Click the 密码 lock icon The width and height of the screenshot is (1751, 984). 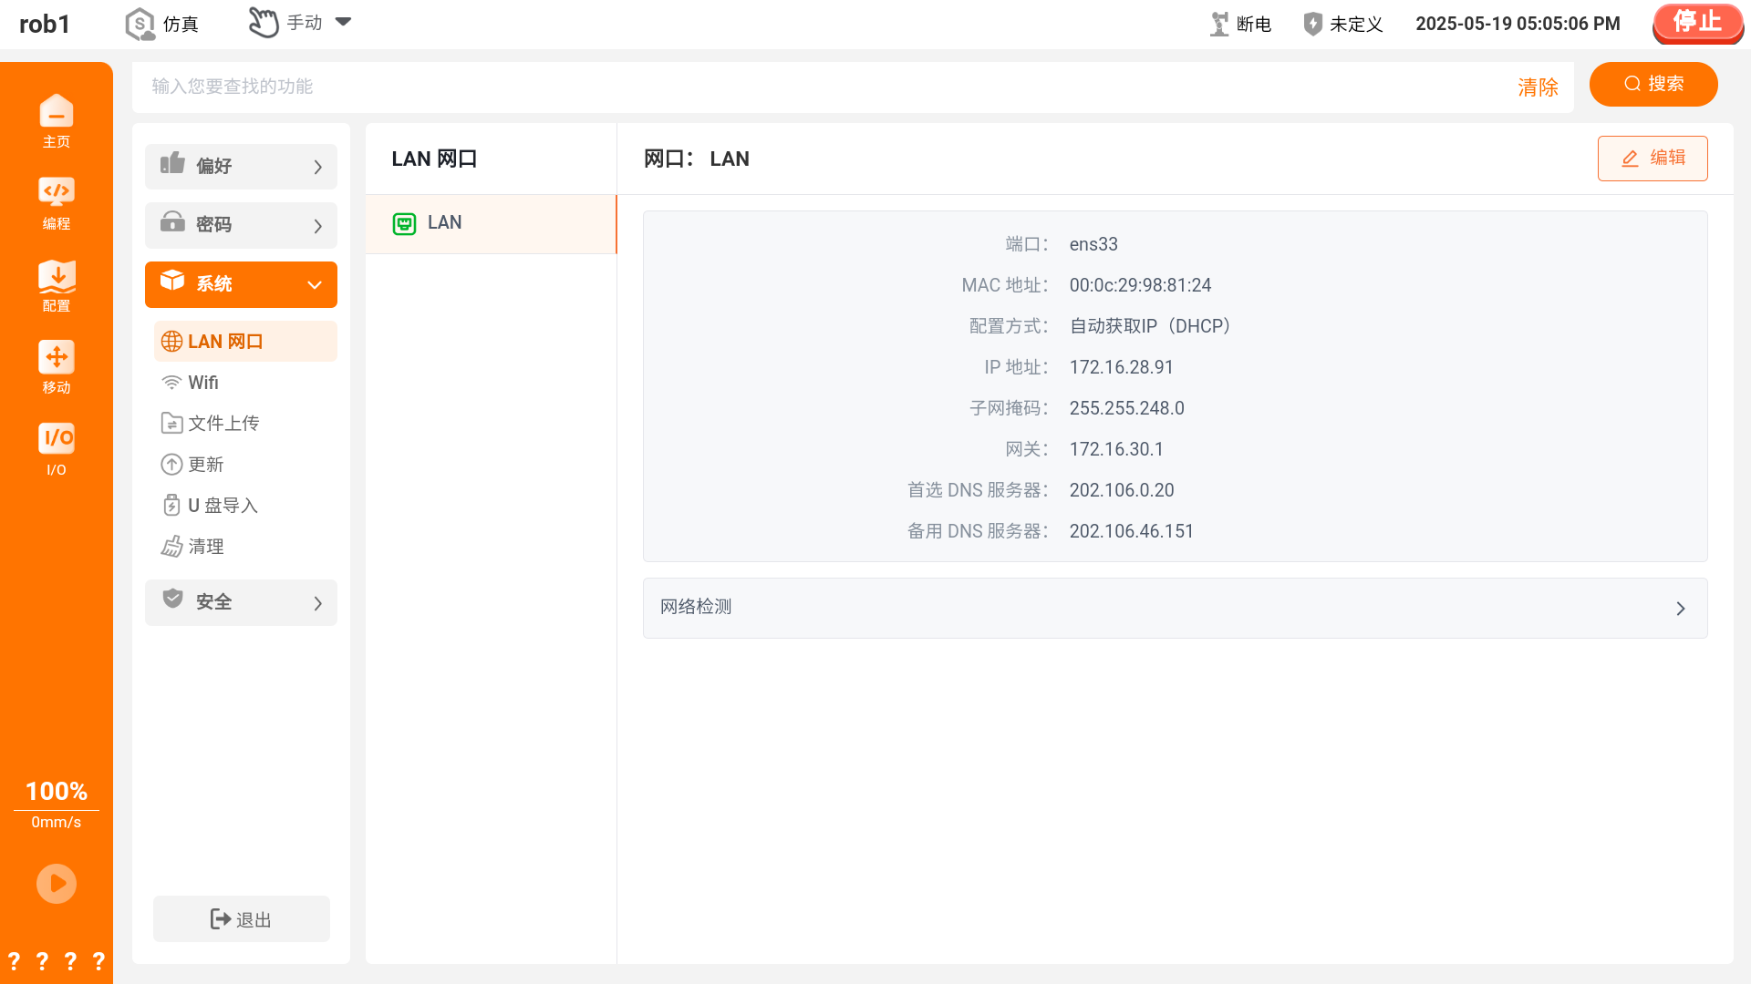pyautogui.click(x=173, y=222)
